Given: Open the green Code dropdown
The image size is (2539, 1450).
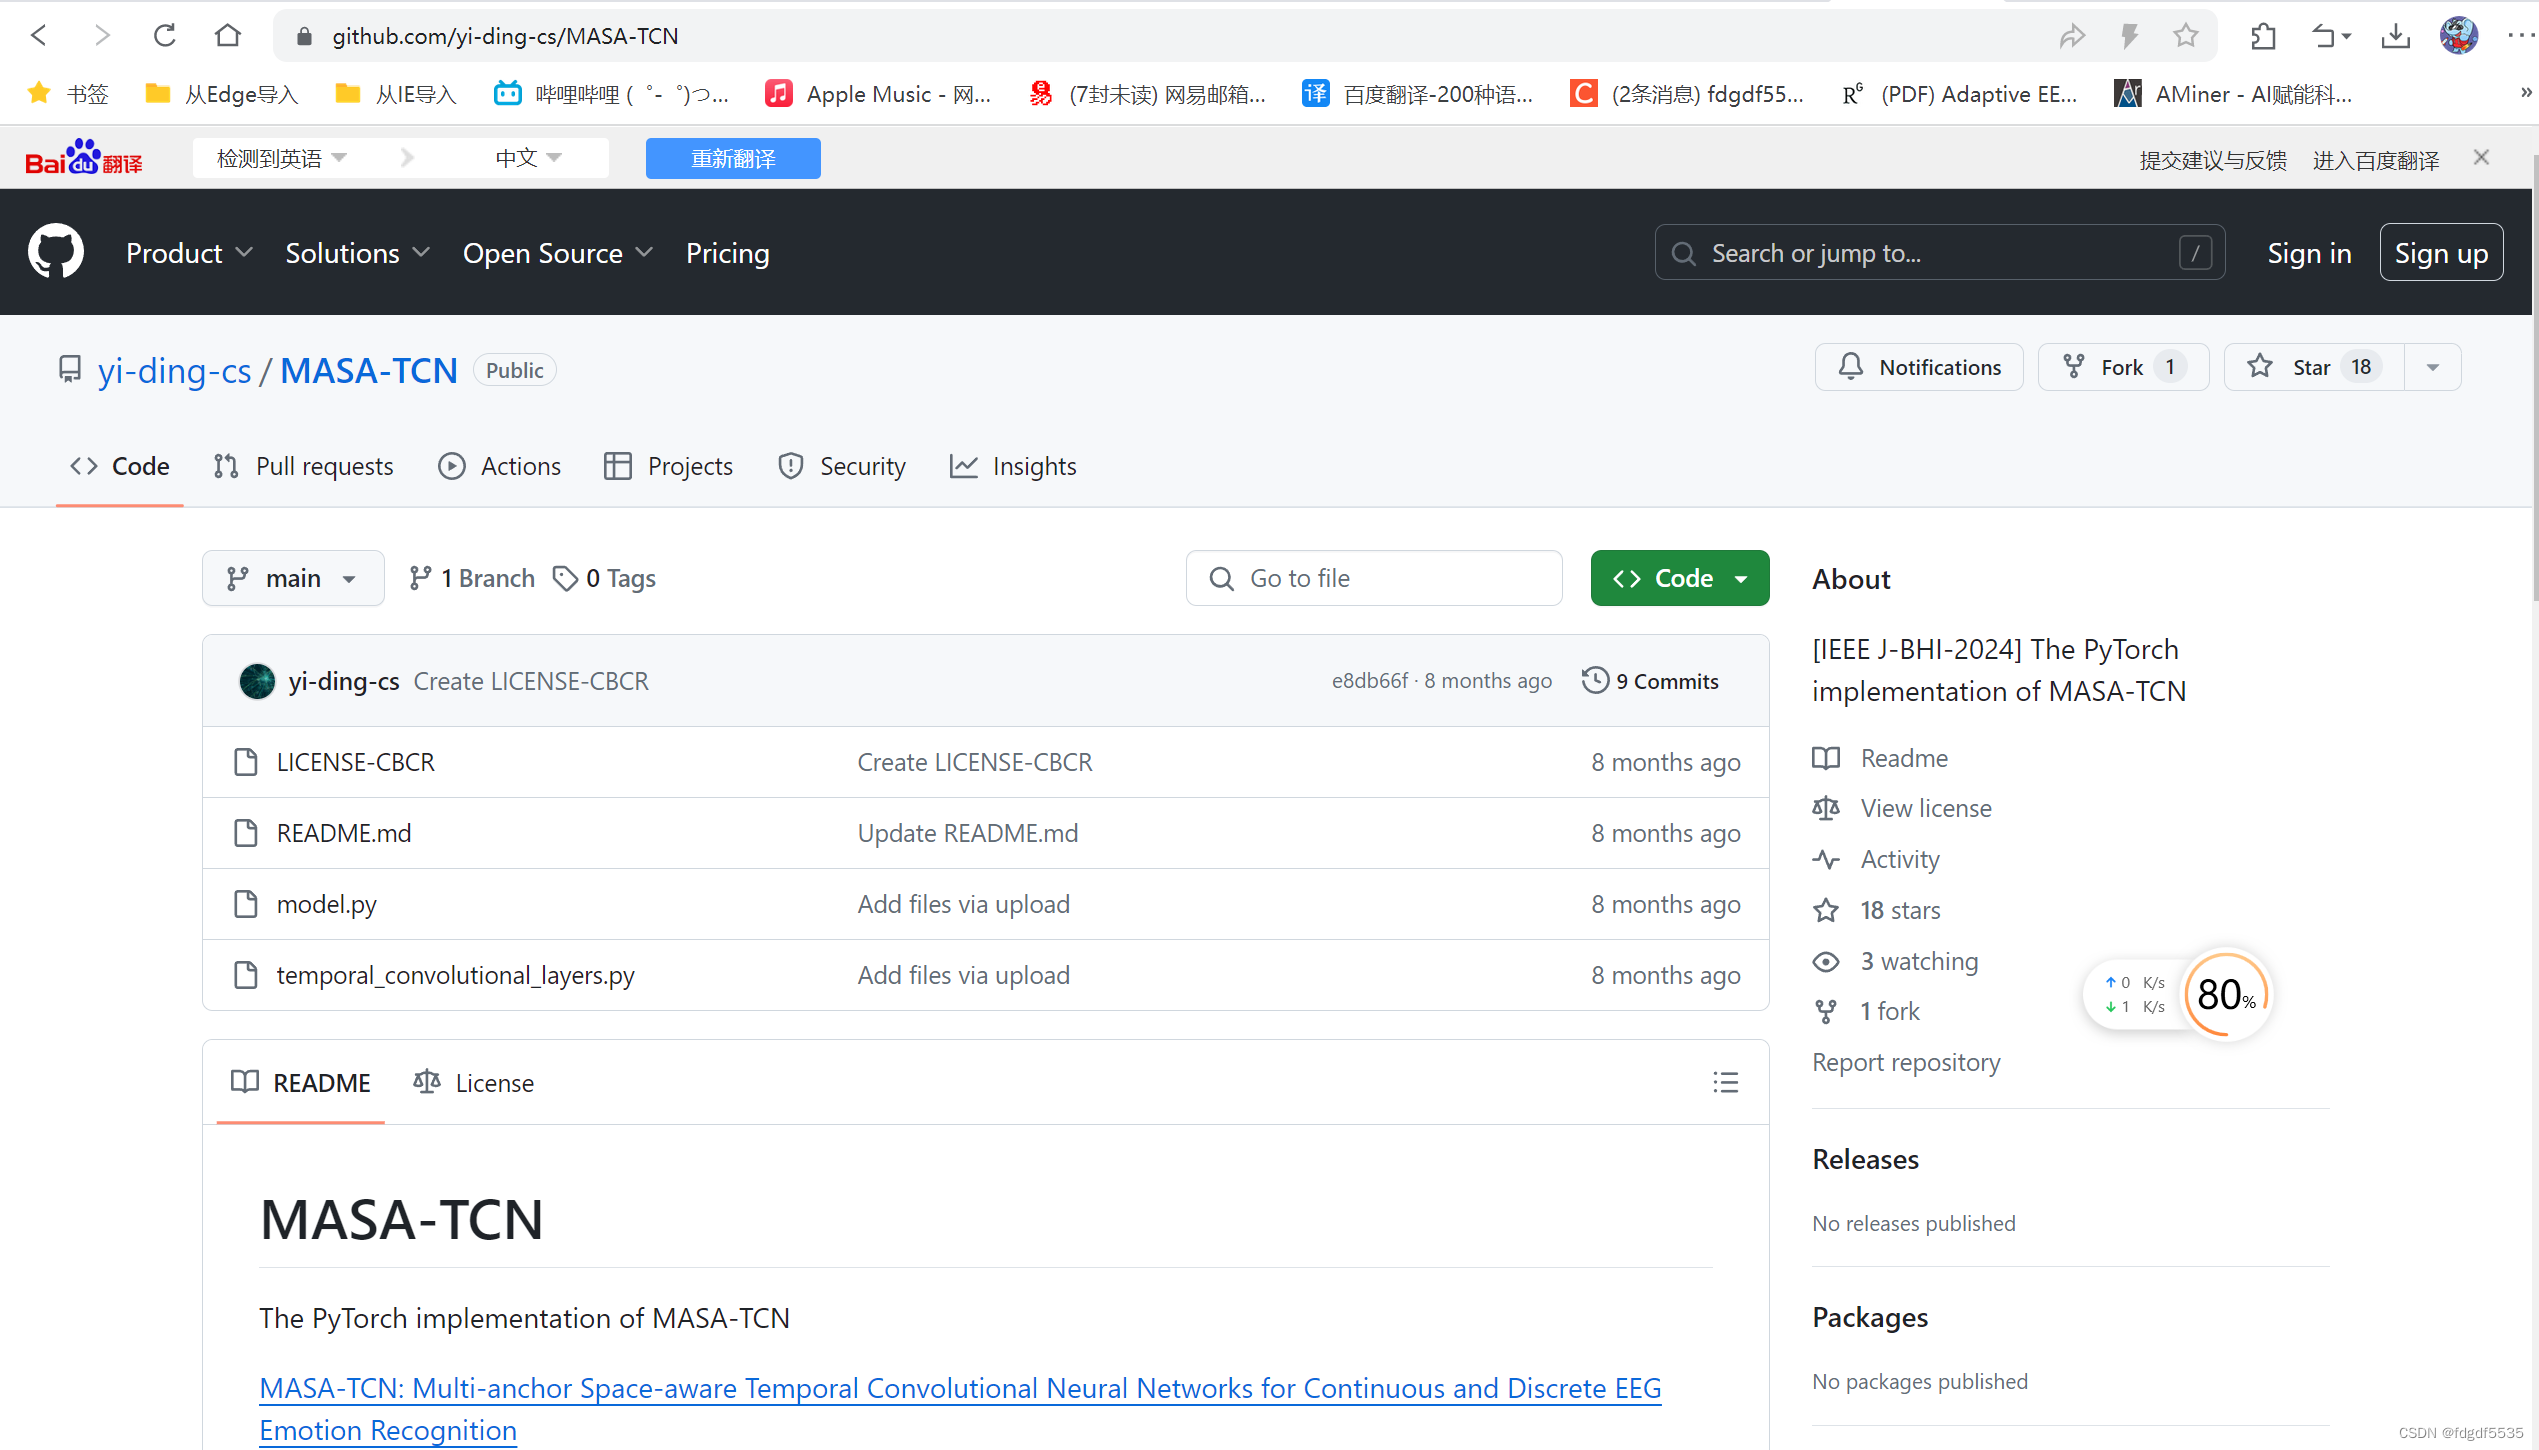Looking at the screenshot, I should [1680, 578].
